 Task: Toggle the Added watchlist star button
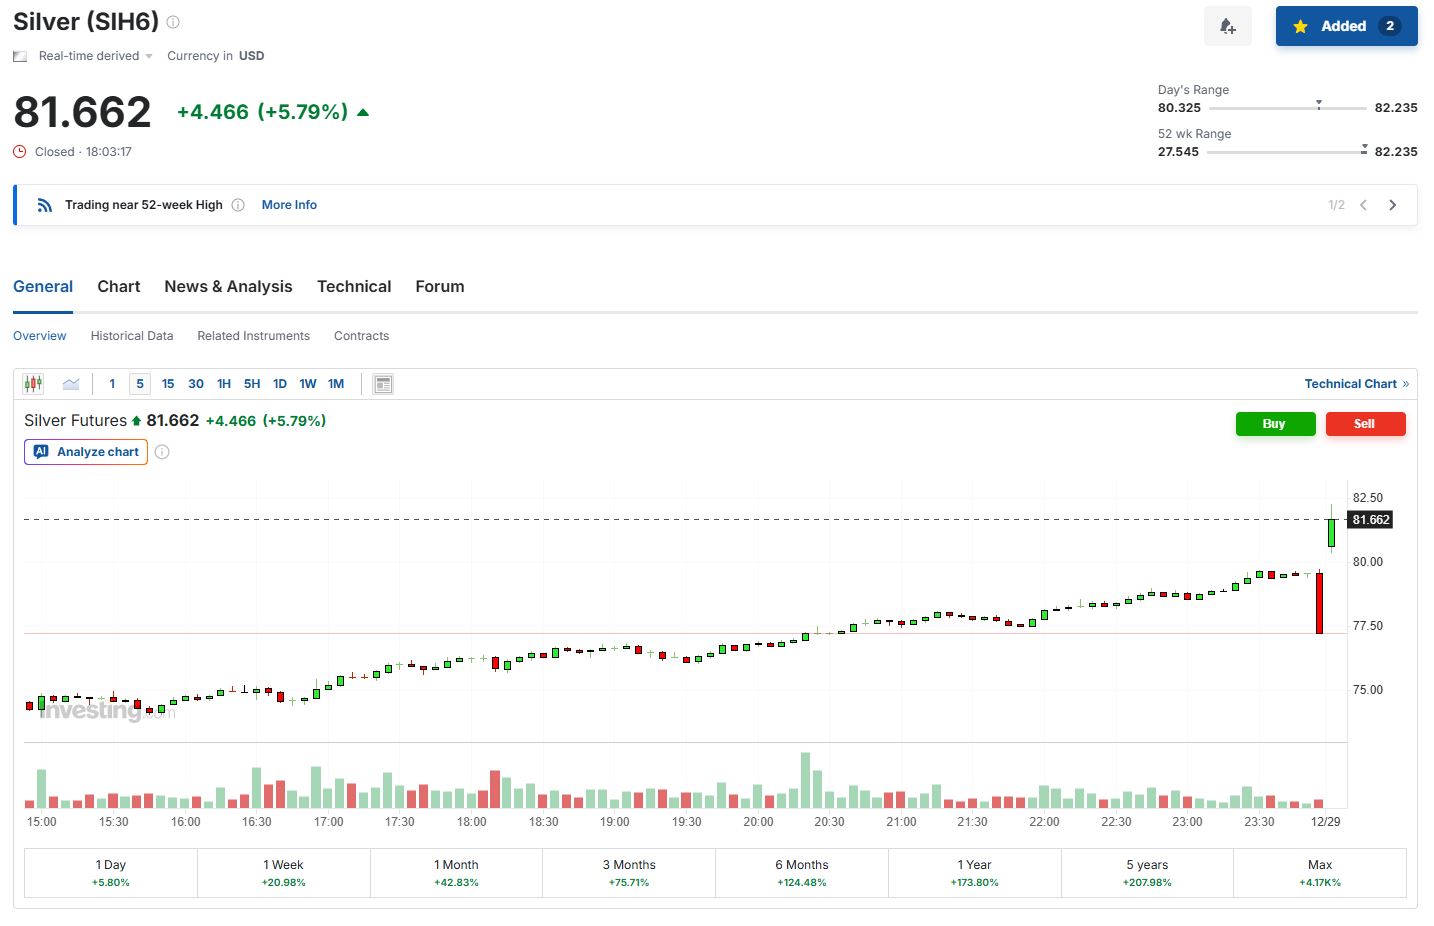(1346, 26)
